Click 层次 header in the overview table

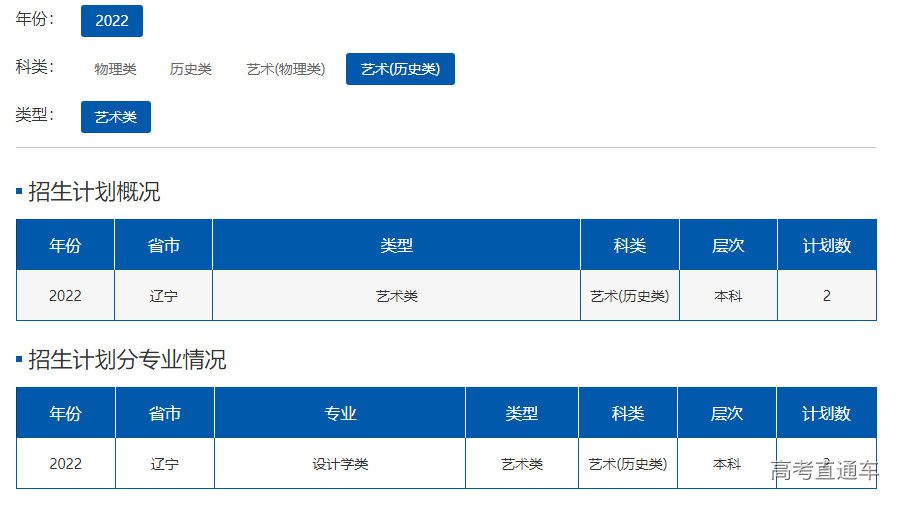(x=728, y=245)
